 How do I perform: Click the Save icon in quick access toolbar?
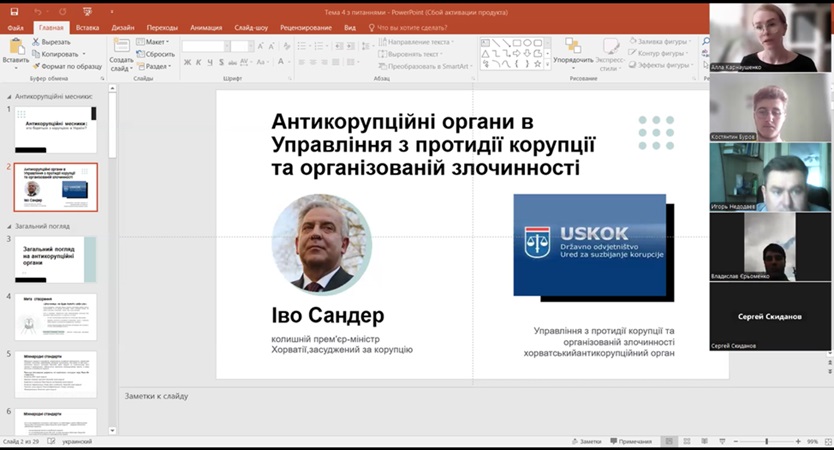pyautogui.click(x=14, y=12)
